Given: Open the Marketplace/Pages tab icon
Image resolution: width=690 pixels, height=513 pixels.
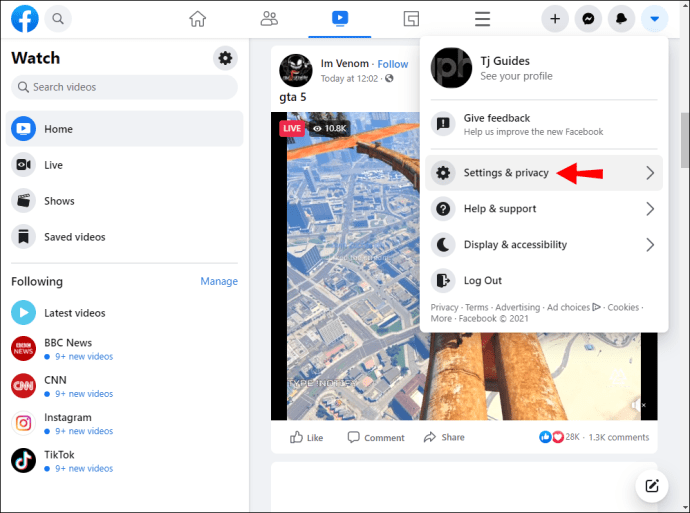Looking at the screenshot, I should tap(411, 19).
